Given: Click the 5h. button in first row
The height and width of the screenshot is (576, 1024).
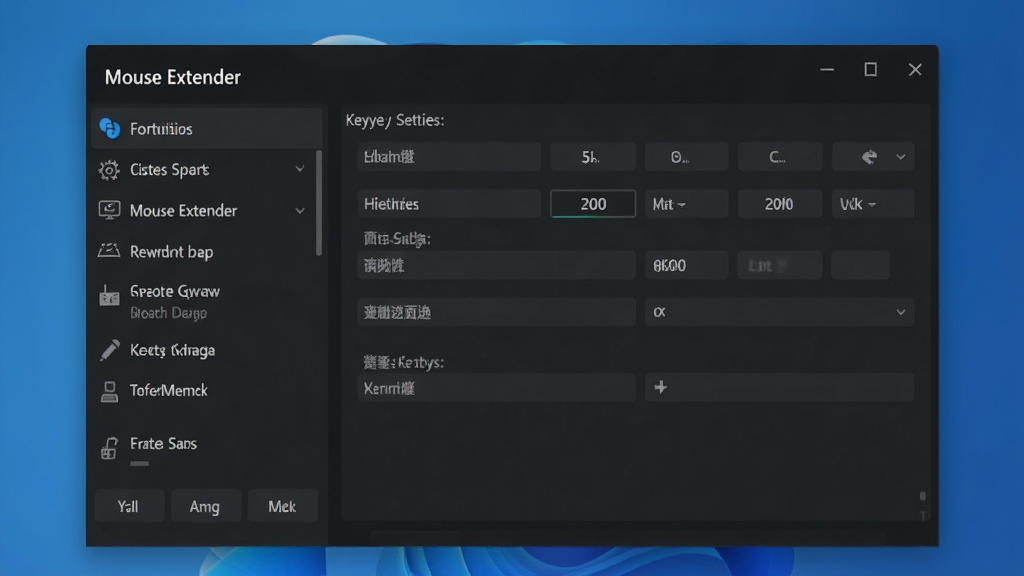Looking at the screenshot, I should click(592, 157).
